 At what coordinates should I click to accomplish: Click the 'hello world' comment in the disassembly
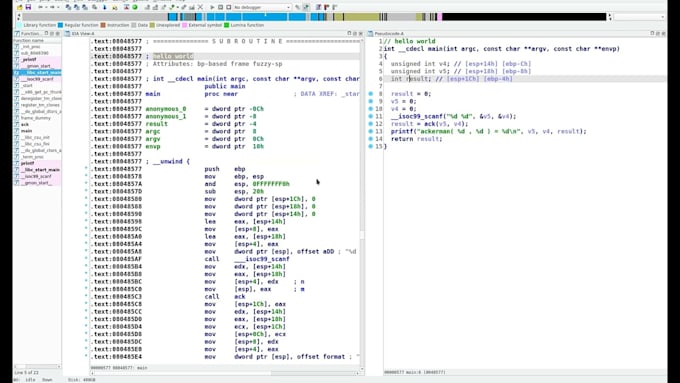[173, 56]
